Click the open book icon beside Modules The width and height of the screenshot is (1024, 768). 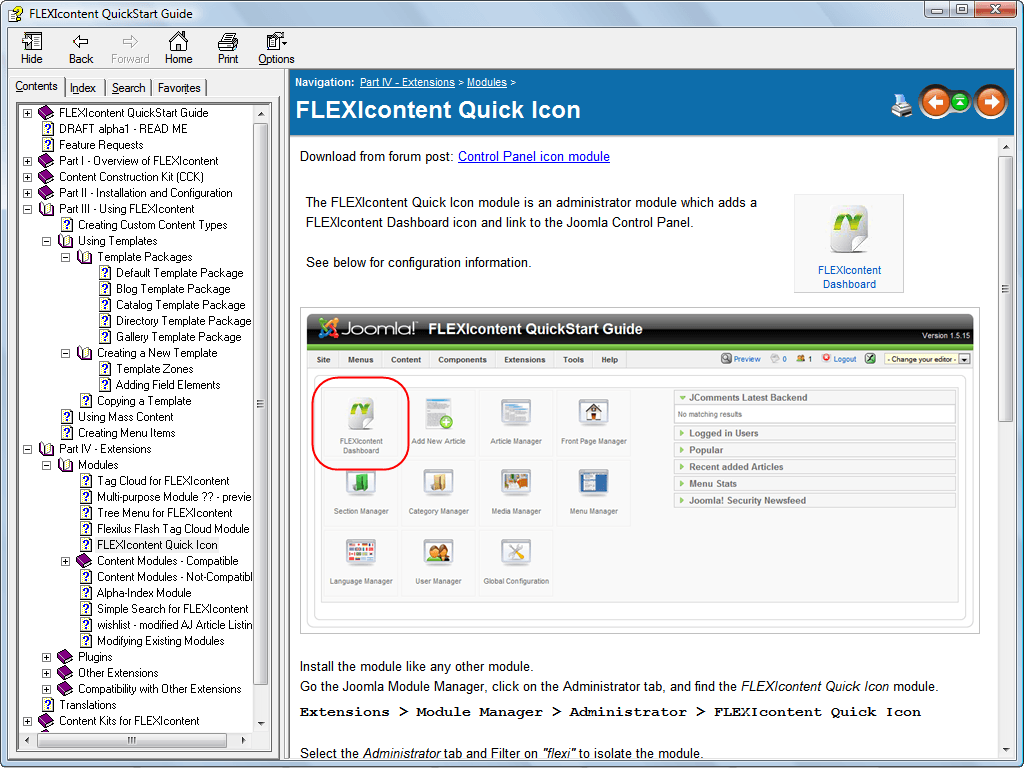[x=65, y=465]
